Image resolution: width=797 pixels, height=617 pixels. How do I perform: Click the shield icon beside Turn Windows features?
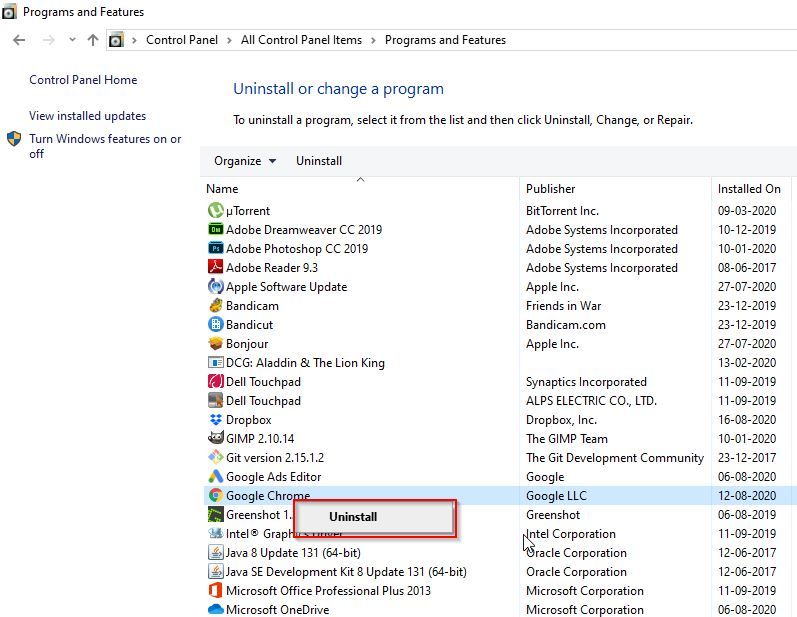[14, 139]
